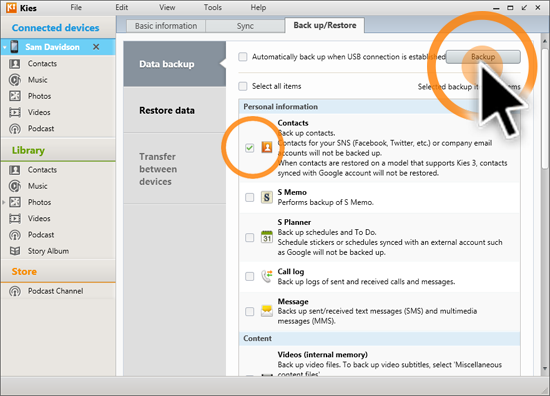Click the scrollbar down arrow at bottom
Viewport: 550px width, 396px height.
(x=545, y=369)
